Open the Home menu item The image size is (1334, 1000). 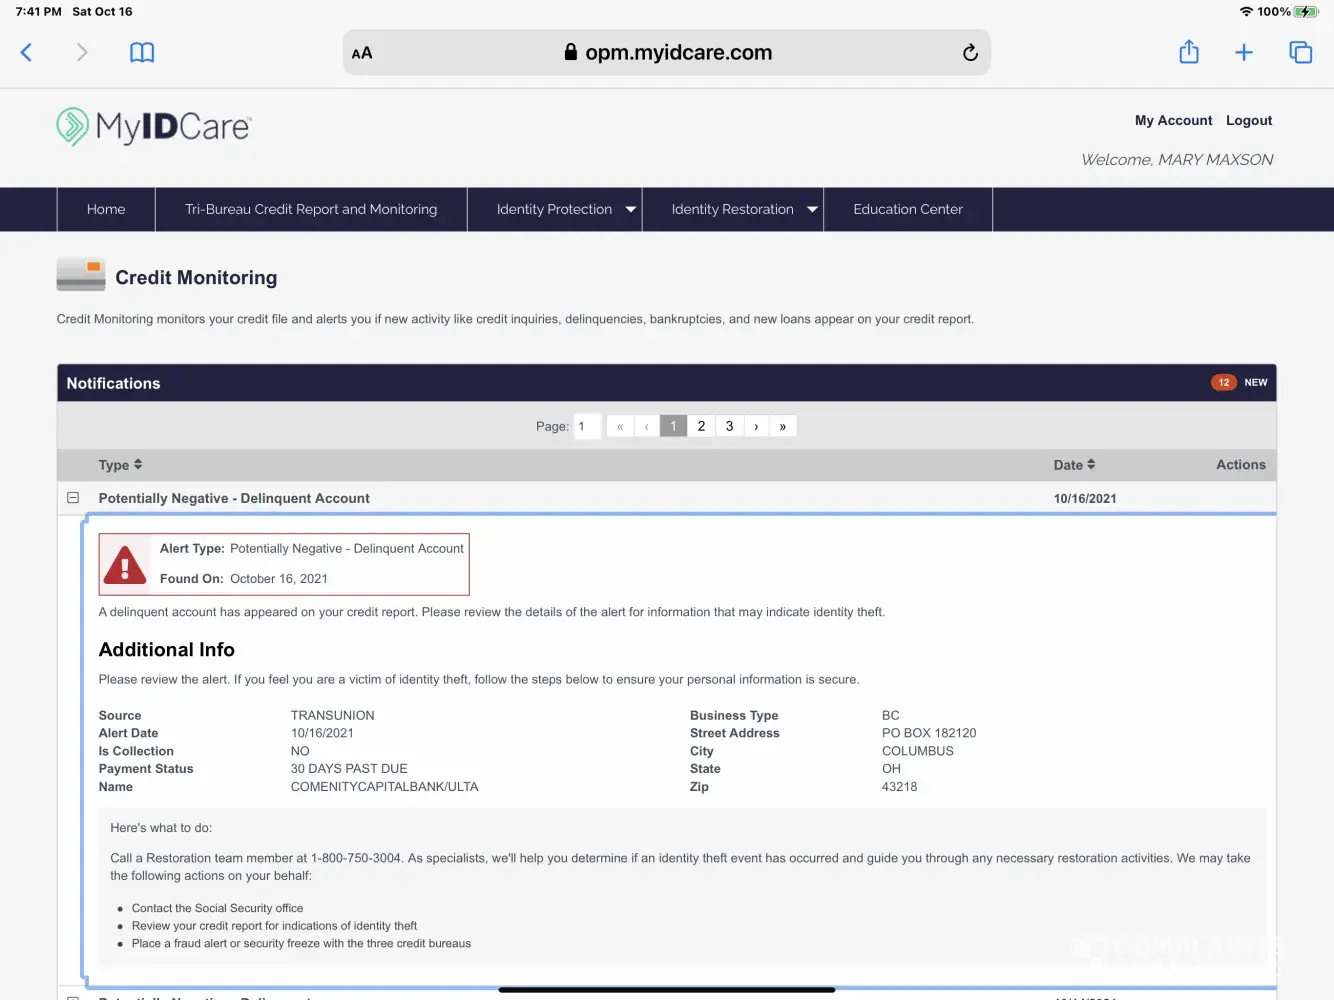coord(106,210)
